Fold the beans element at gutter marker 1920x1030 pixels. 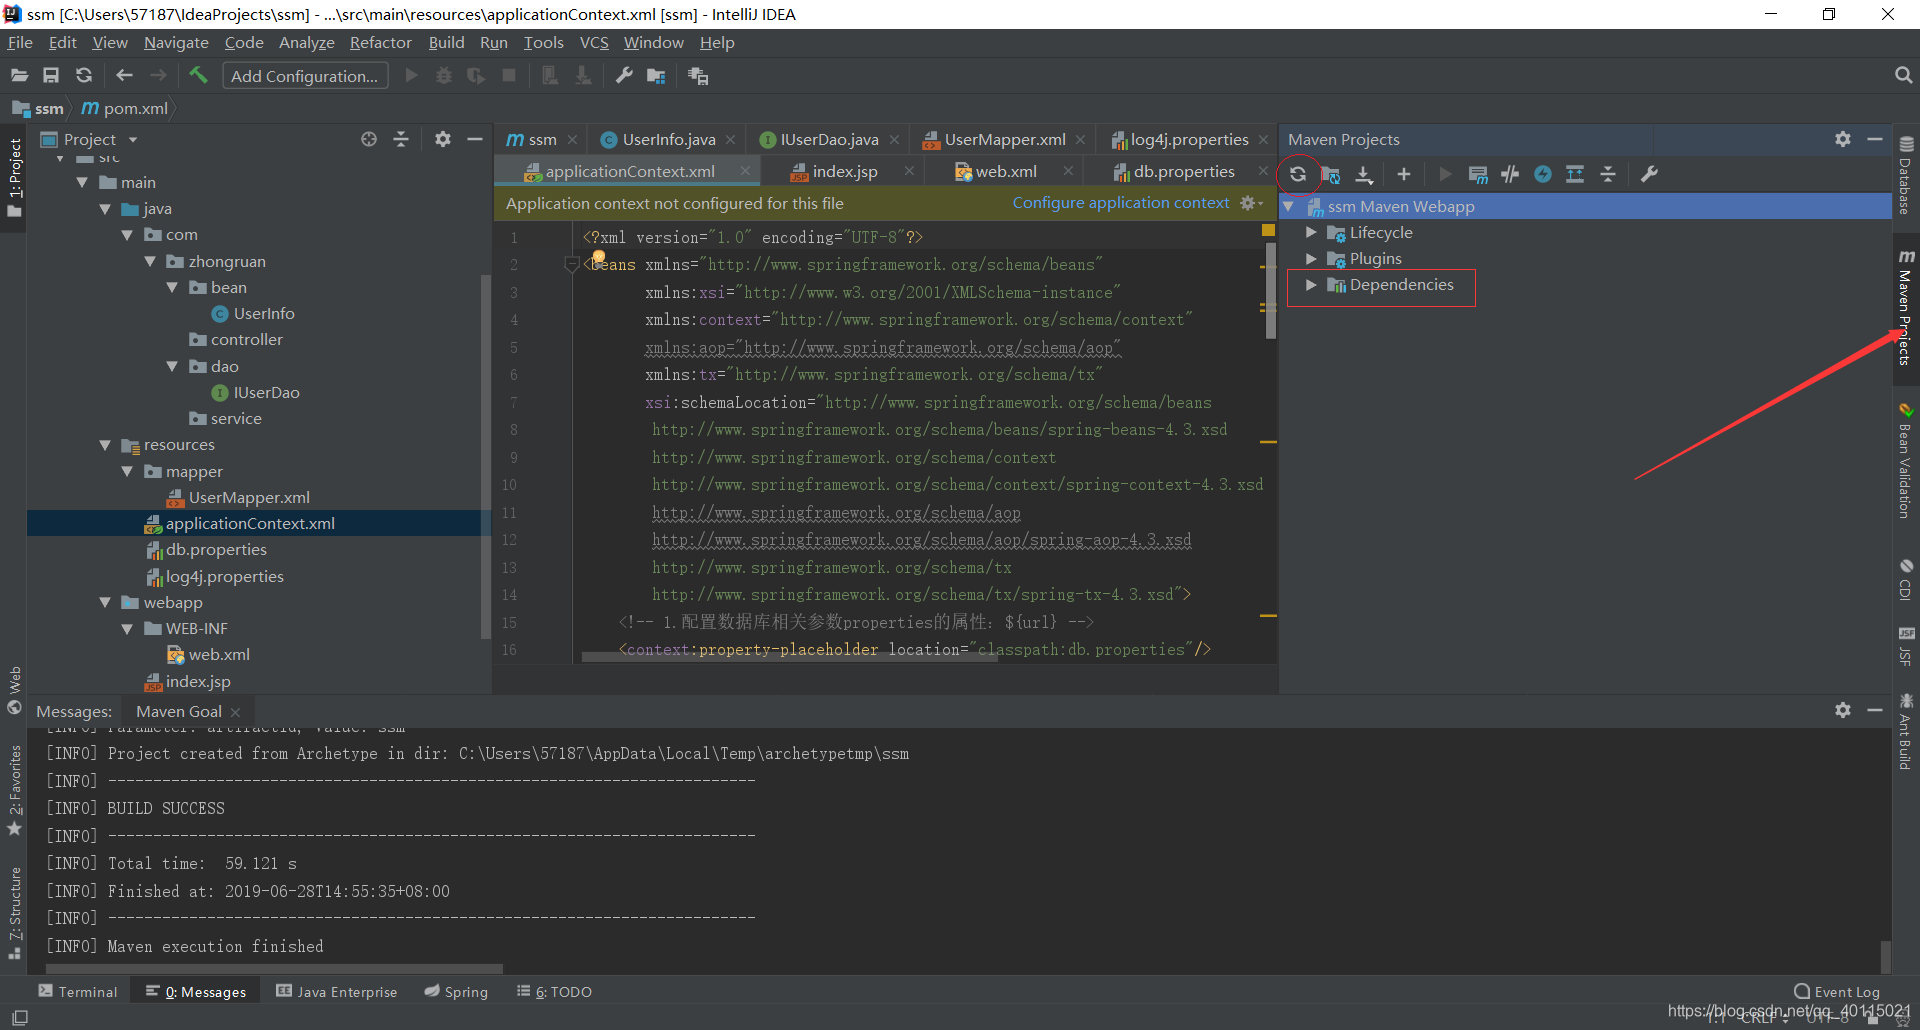pos(571,264)
